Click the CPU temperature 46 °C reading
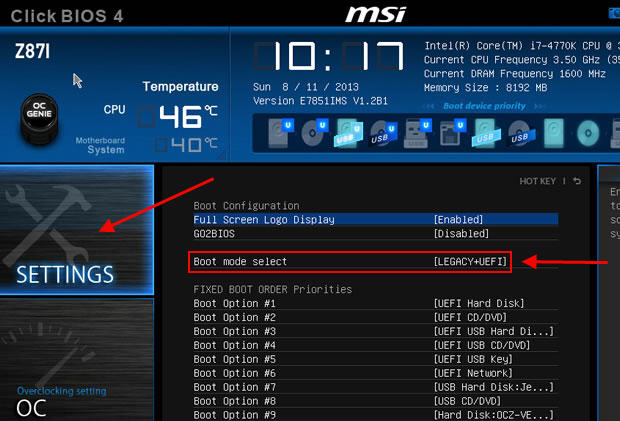 pyautogui.click(x=178, y=116)
